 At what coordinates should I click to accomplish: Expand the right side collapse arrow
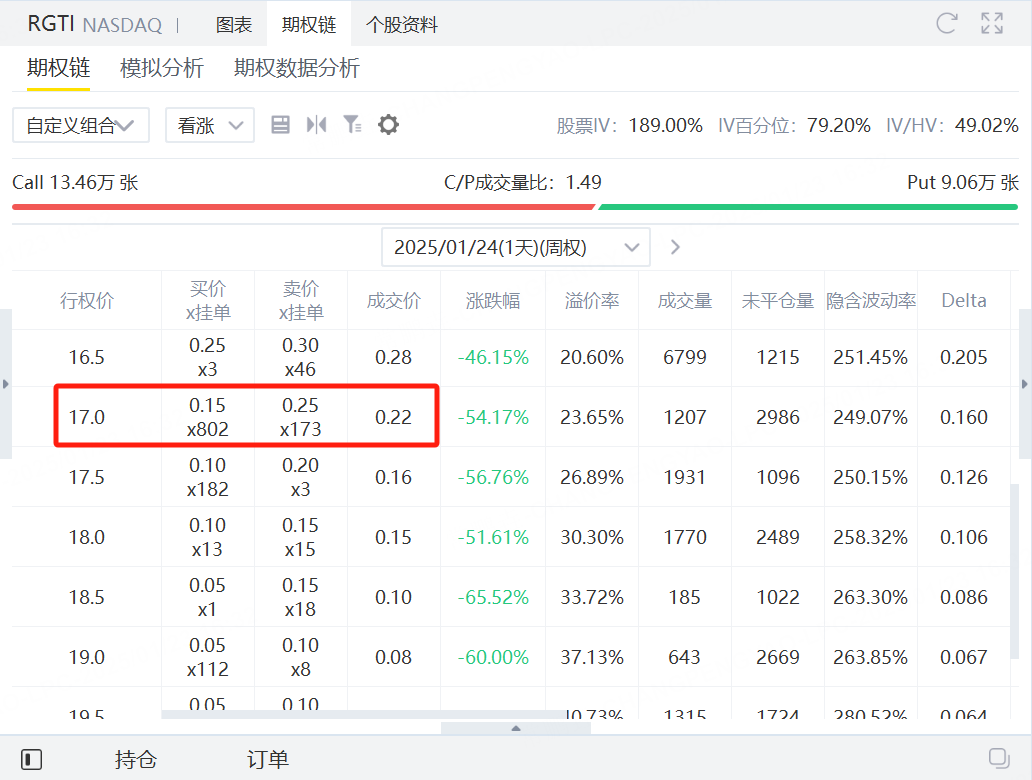pyautogui.click(x=1025, y=384)
